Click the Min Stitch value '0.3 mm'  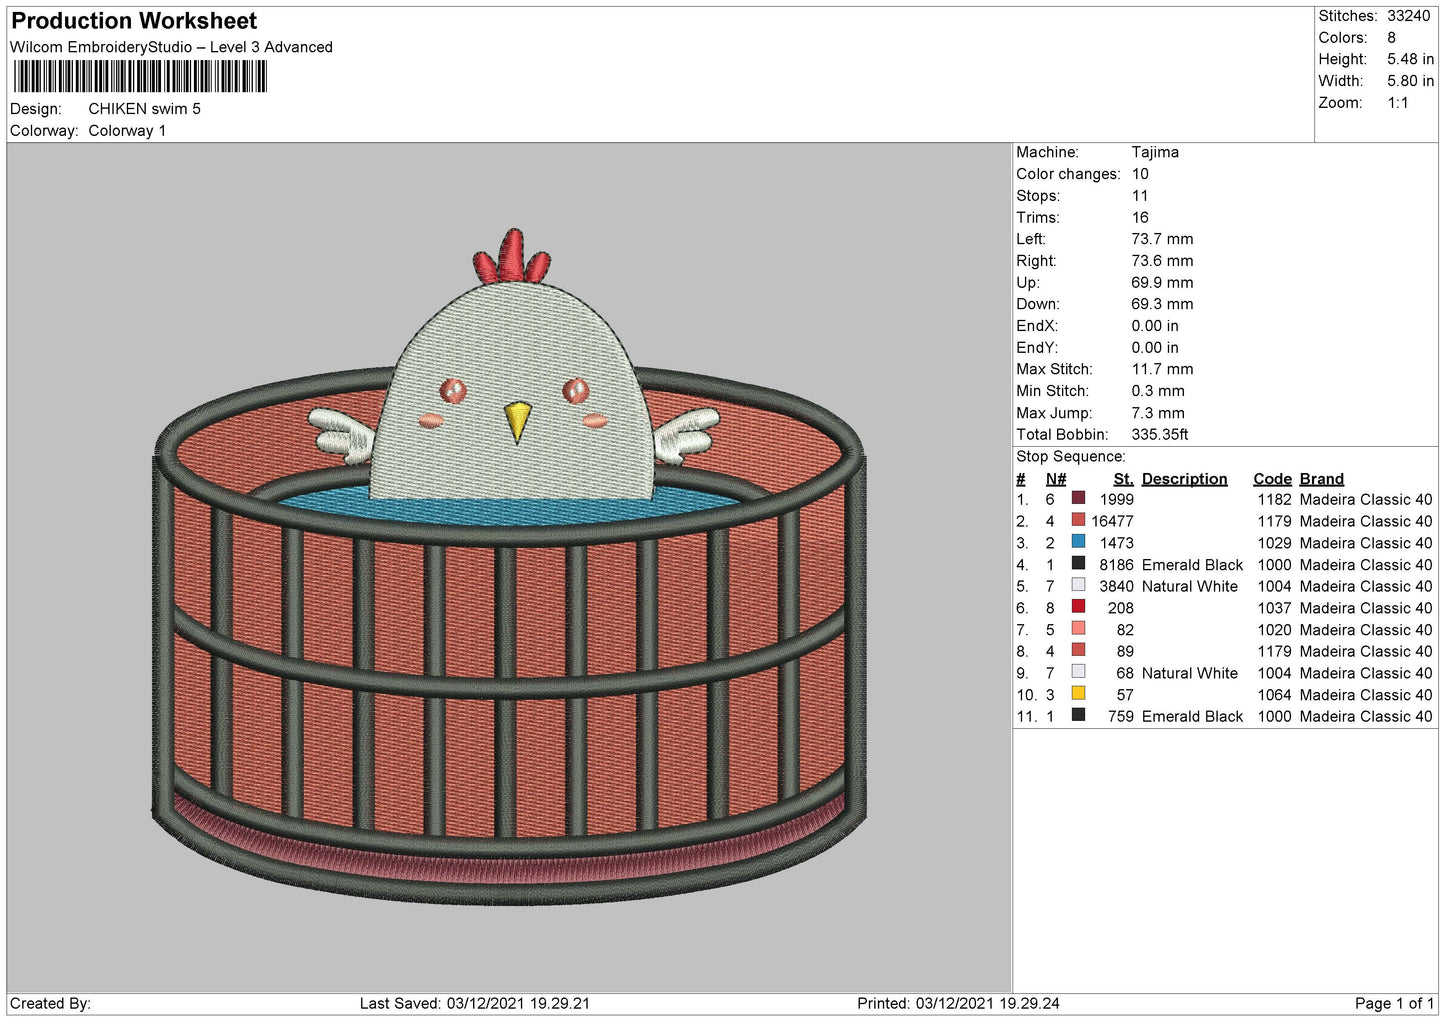[x=1158, y=391]
